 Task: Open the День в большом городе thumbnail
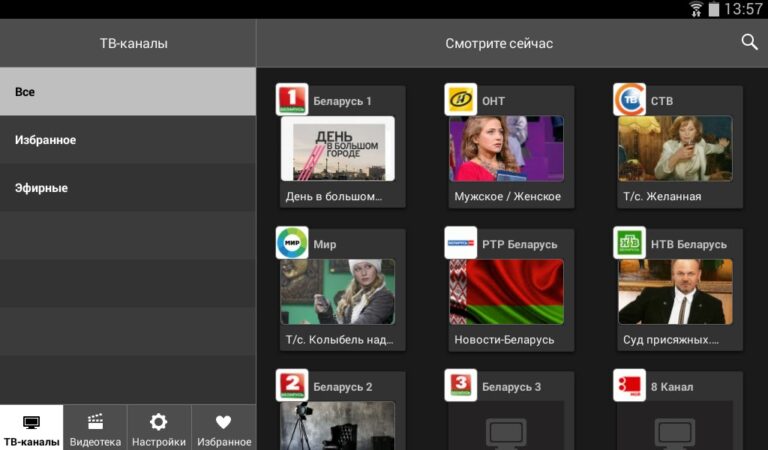pos(337,148)
